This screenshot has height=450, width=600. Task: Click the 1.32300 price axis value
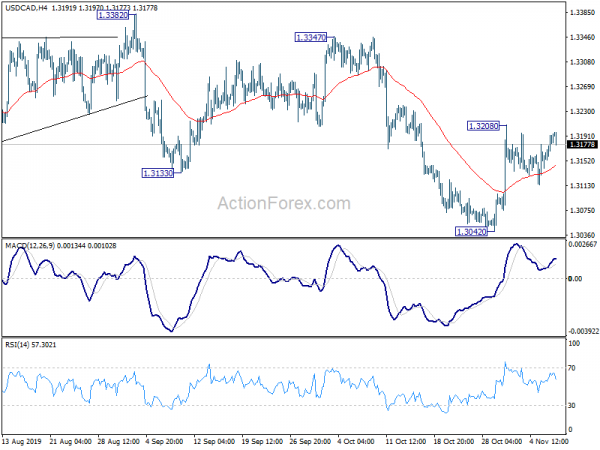pyautogui.click(x=582, y=112)
